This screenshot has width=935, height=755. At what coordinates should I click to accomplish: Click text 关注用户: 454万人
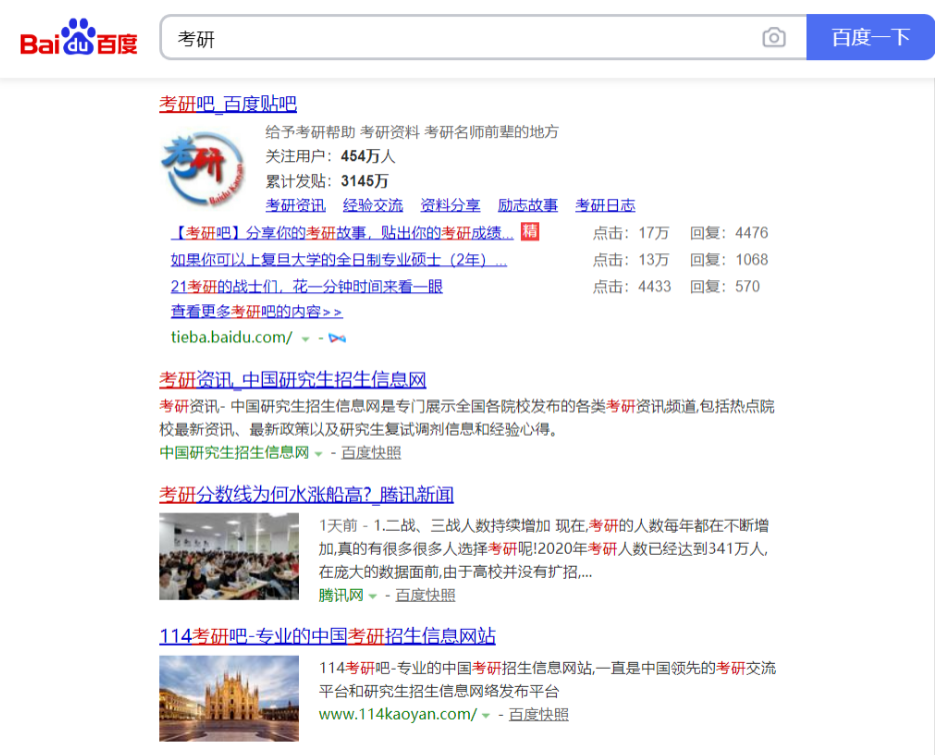click(x=330, y=156)
